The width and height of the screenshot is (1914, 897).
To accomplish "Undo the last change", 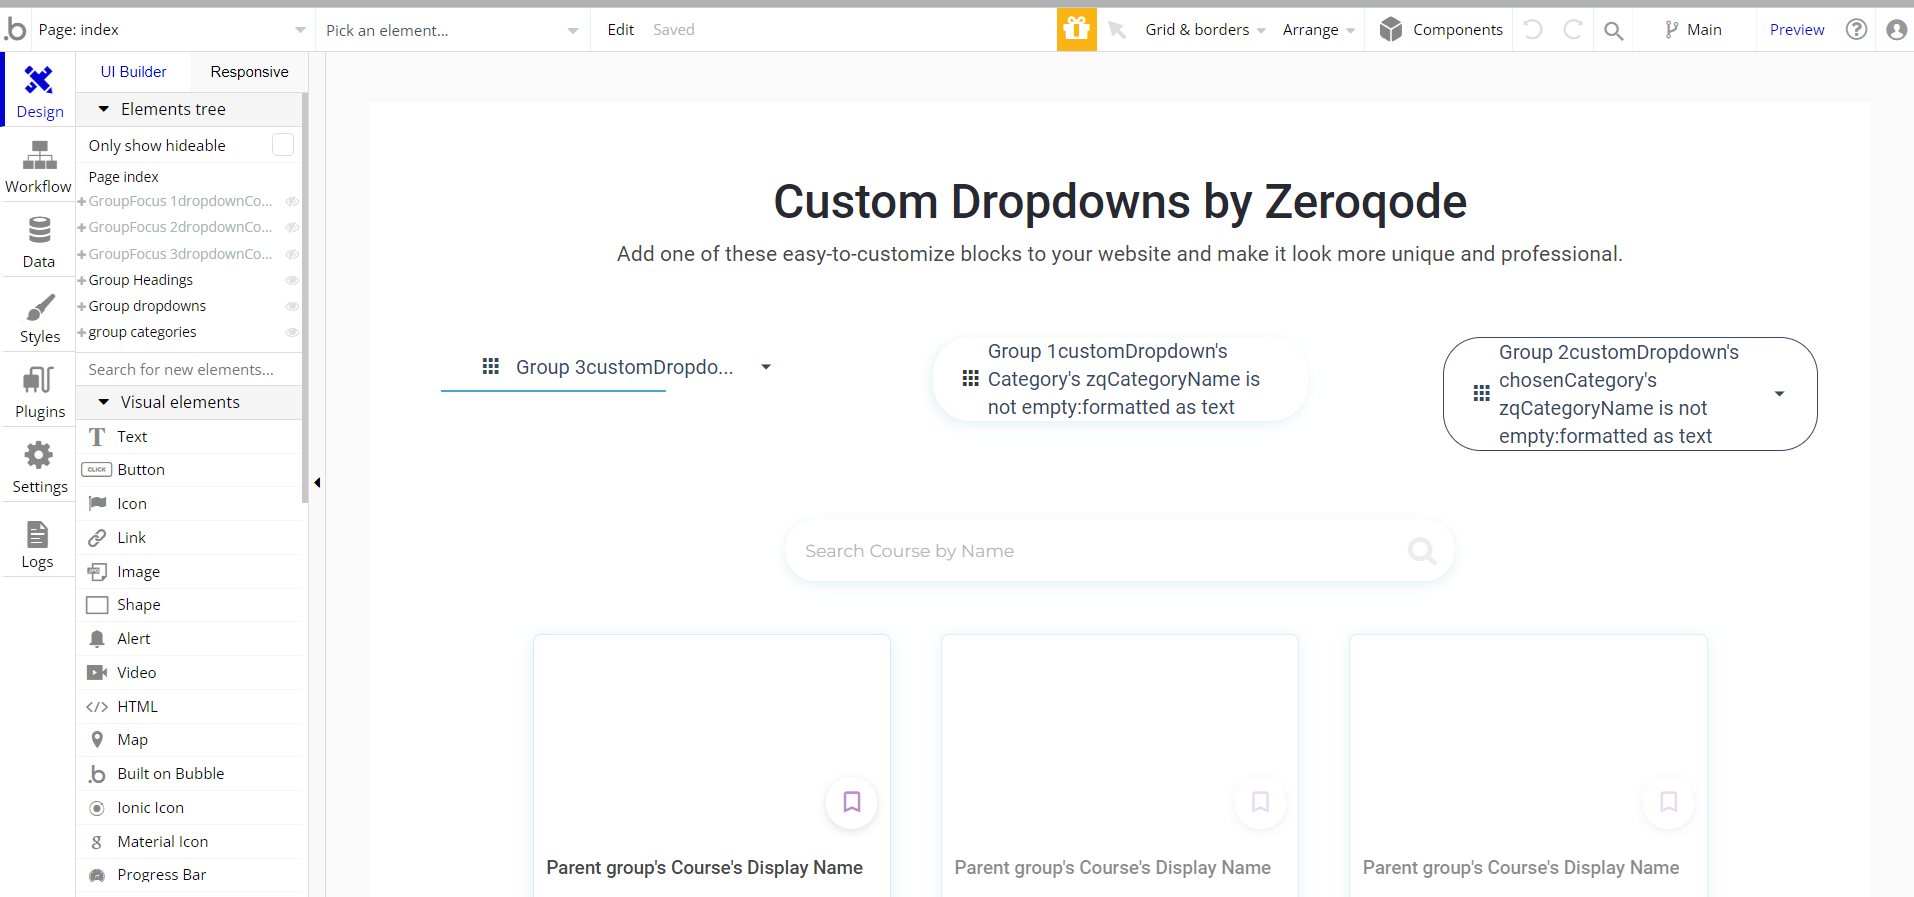I will click(x=1533, y=30).
